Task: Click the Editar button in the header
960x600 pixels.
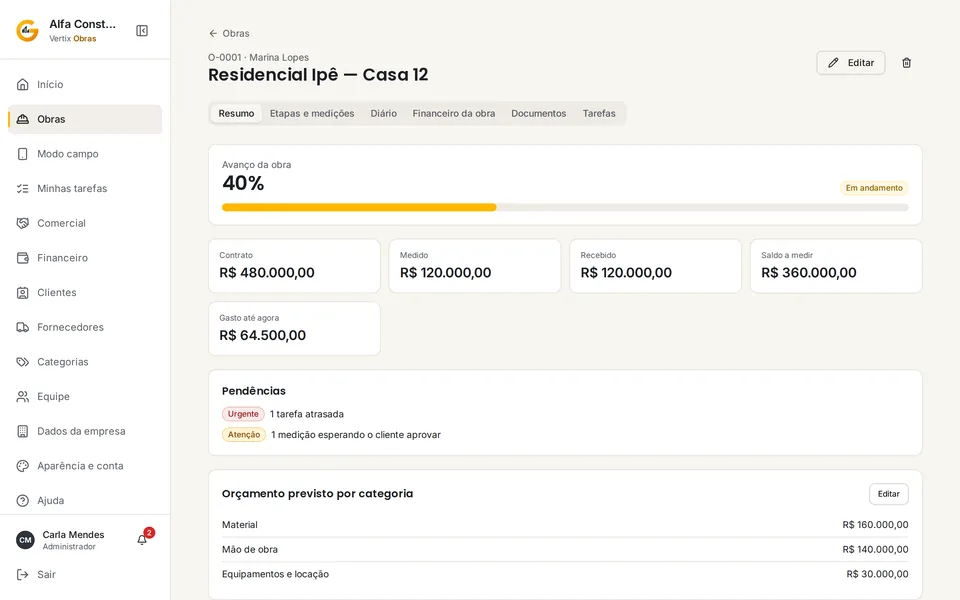Action: click(850, 62)
